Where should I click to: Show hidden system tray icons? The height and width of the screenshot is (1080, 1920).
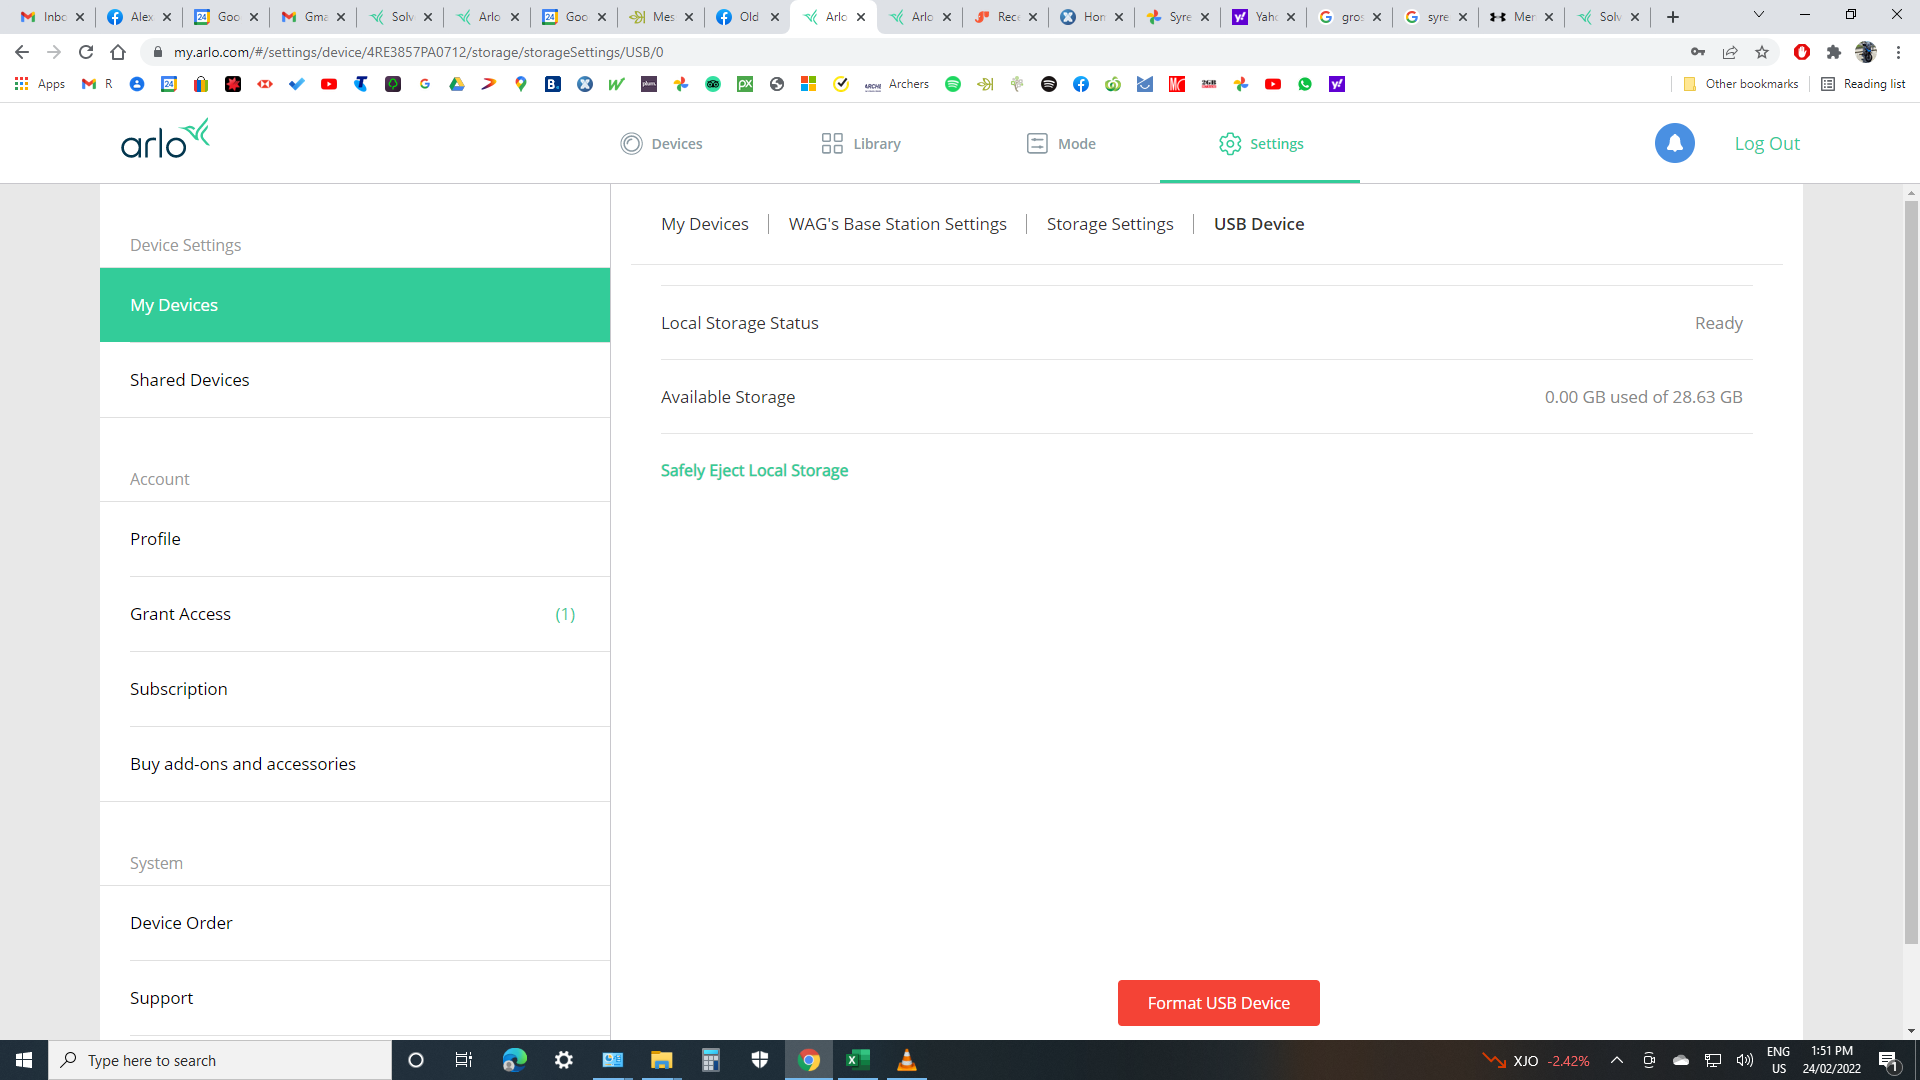(x=1616, y=1060)
